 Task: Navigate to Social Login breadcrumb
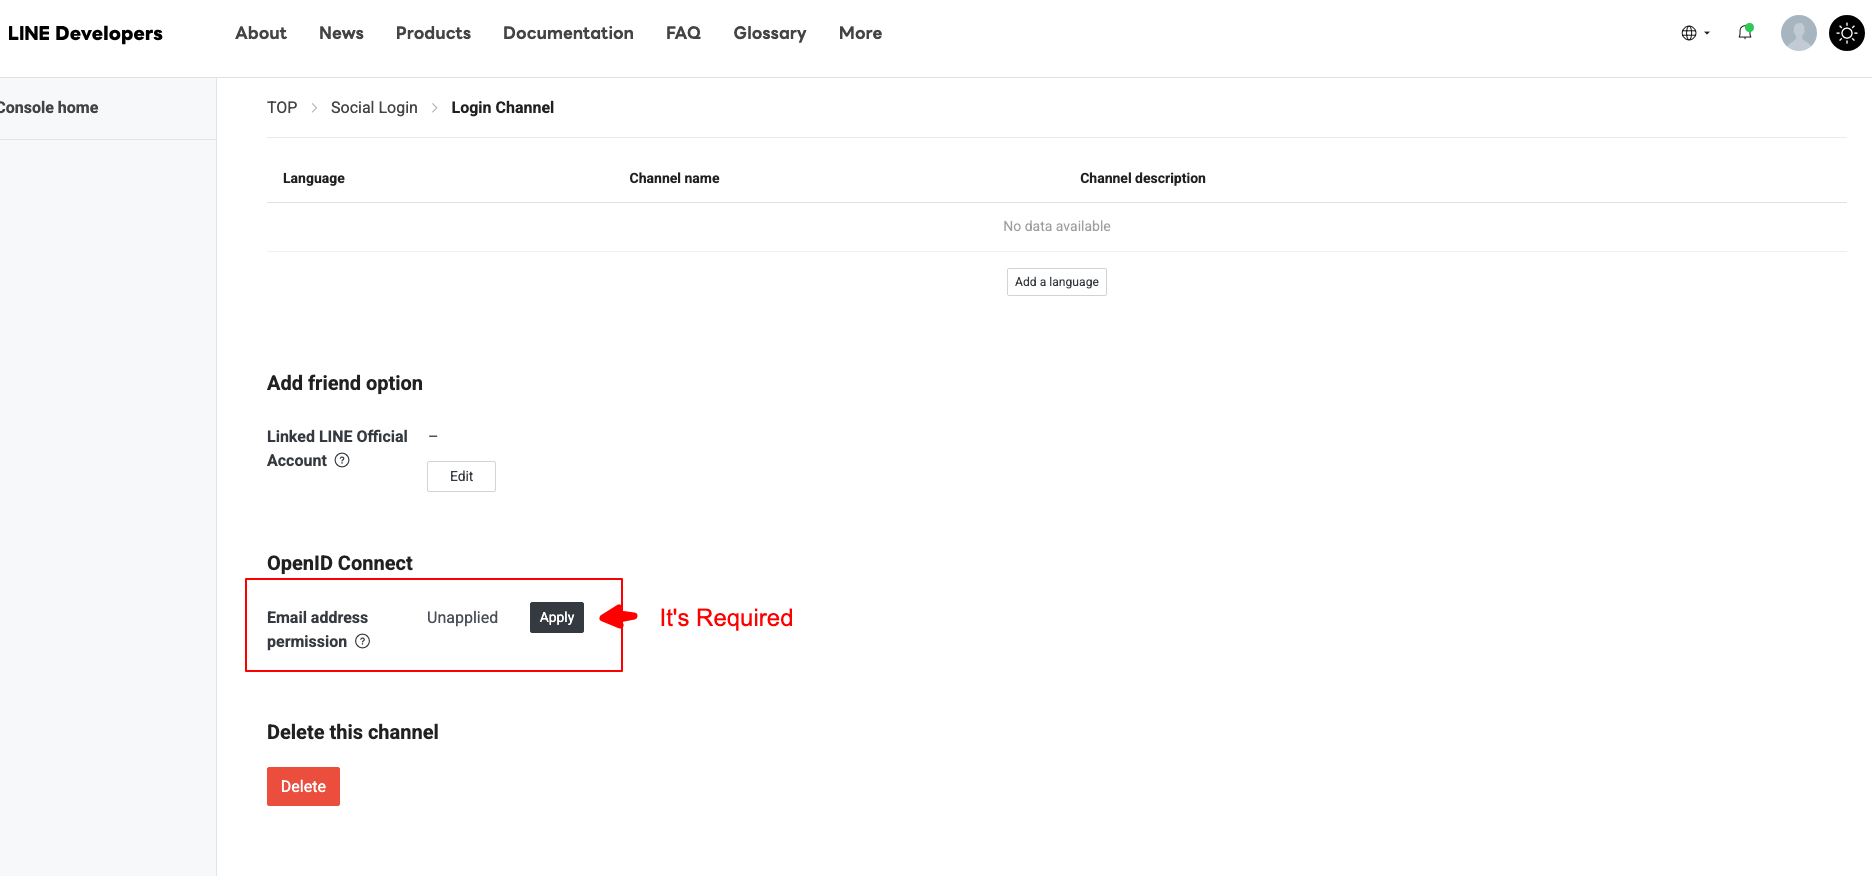point(374,107)
